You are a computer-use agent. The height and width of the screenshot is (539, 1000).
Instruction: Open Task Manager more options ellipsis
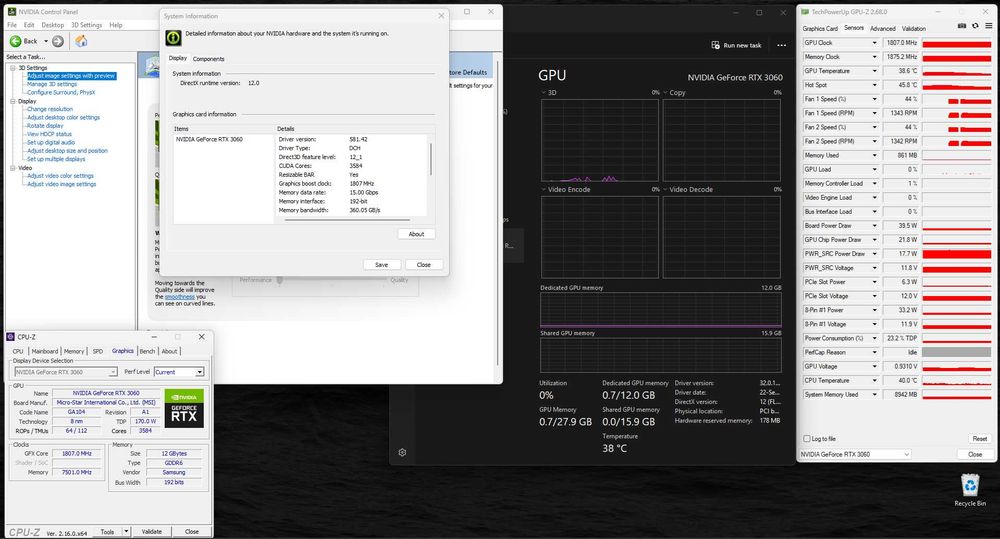pyautogui.click(x=781, y=45)
